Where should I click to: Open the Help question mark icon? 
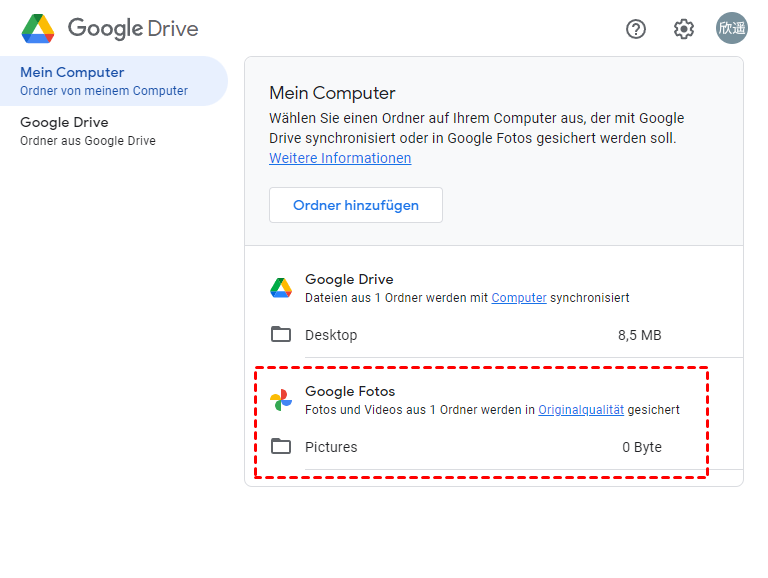tap(636, 29)
